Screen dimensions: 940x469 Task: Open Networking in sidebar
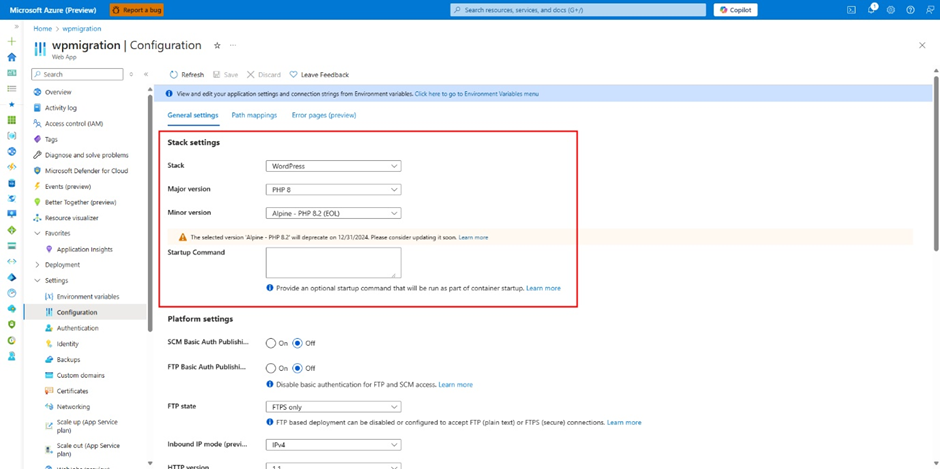coord(73,407)
